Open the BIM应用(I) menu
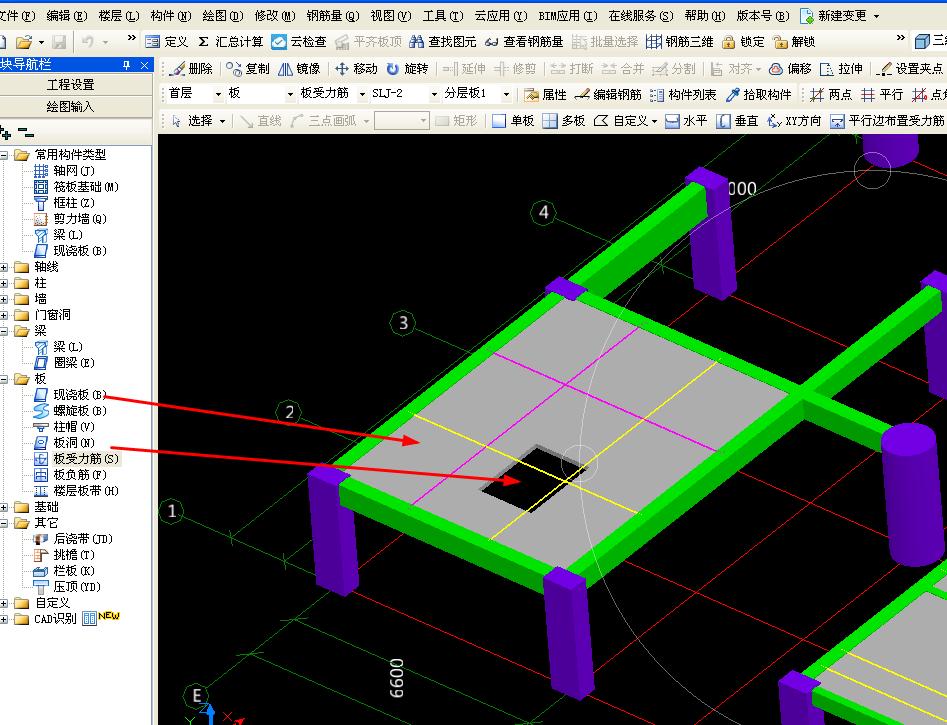The image size is (947, 725). 568,16
